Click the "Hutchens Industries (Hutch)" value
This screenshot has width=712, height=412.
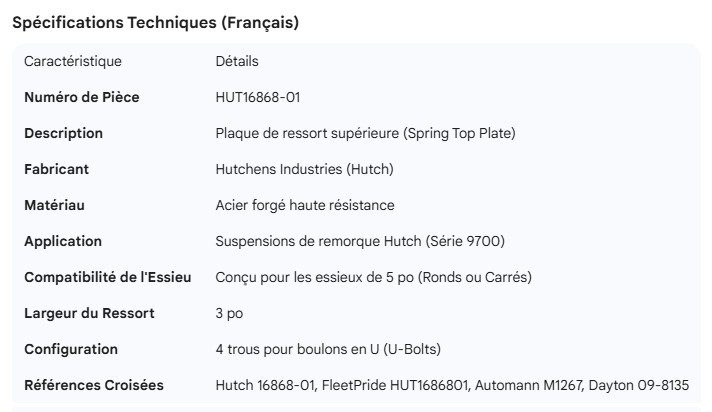pos(304,170)
